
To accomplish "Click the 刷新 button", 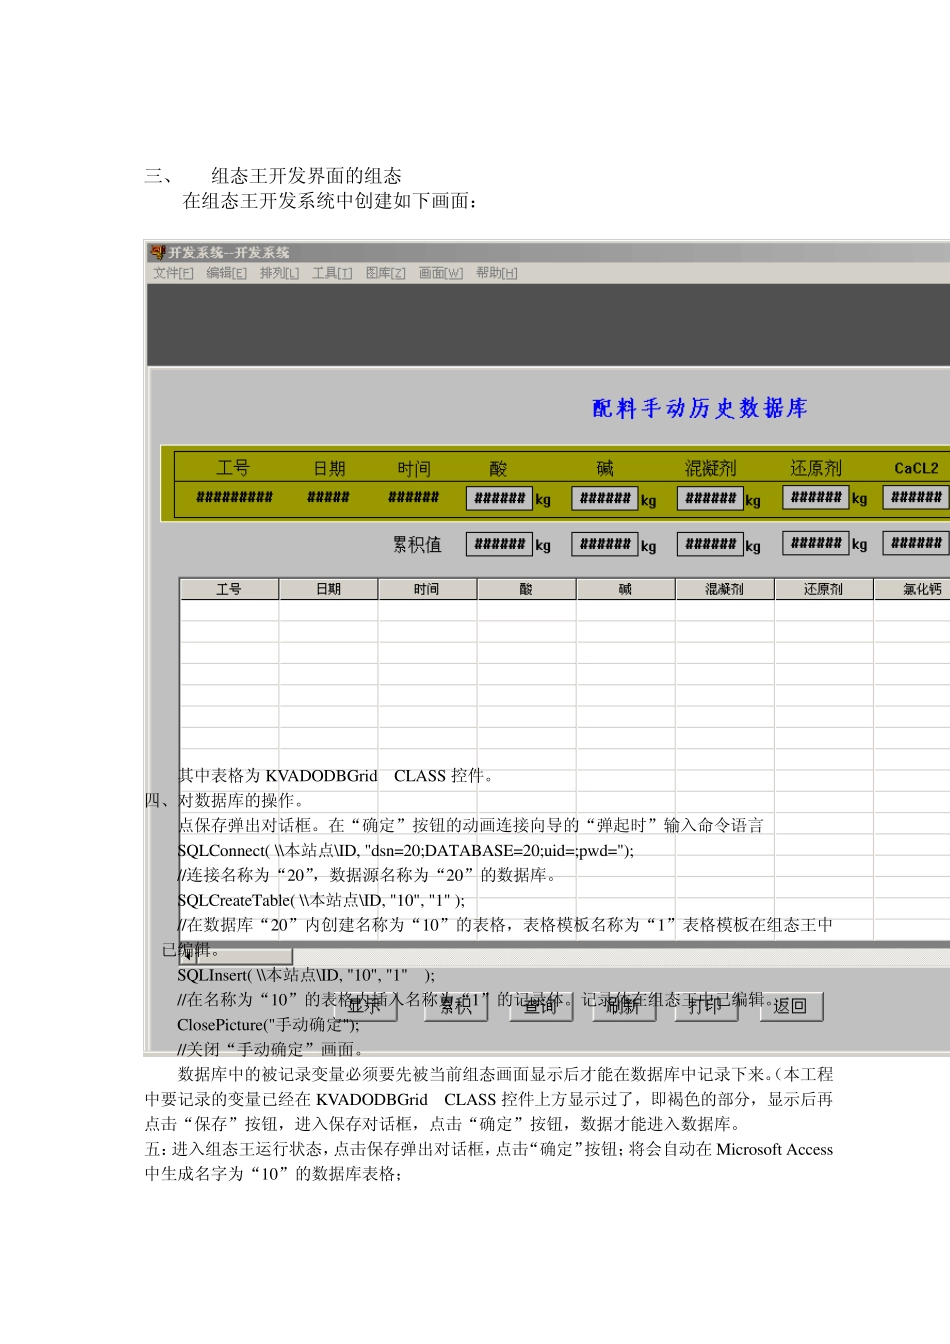I will click(624, 1005).
